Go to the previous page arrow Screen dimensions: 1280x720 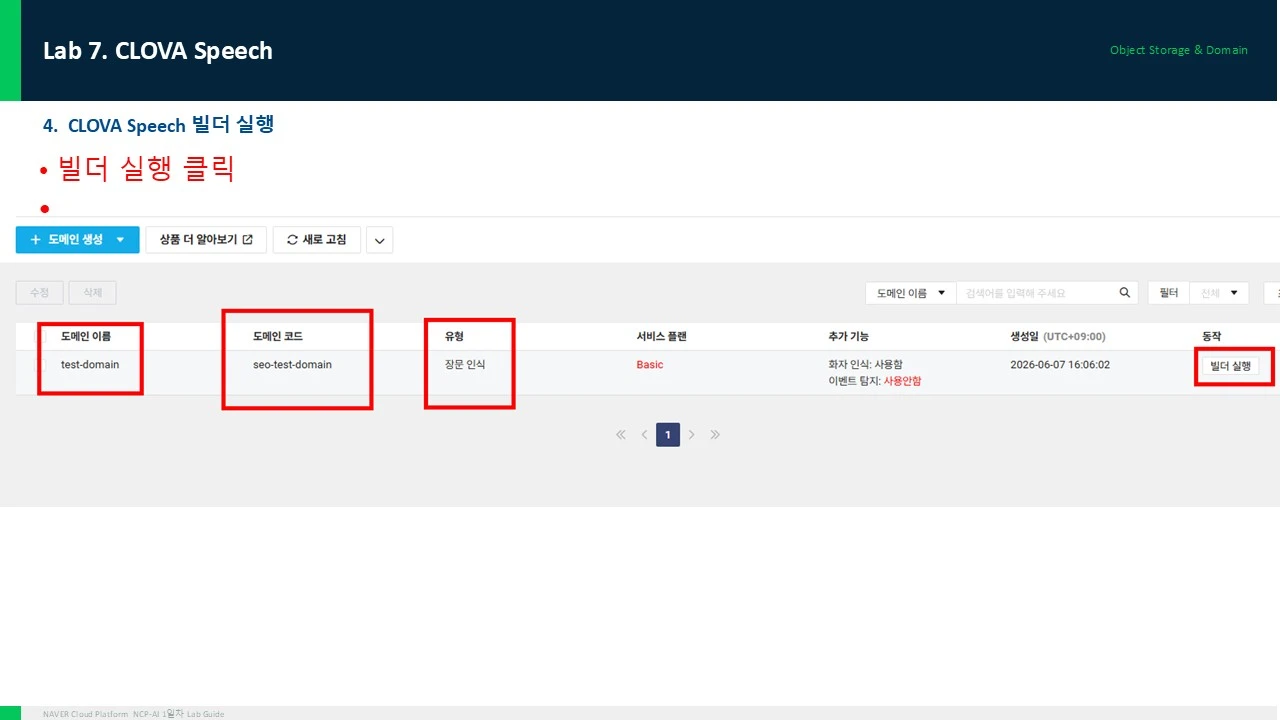[x=644, y=435]
